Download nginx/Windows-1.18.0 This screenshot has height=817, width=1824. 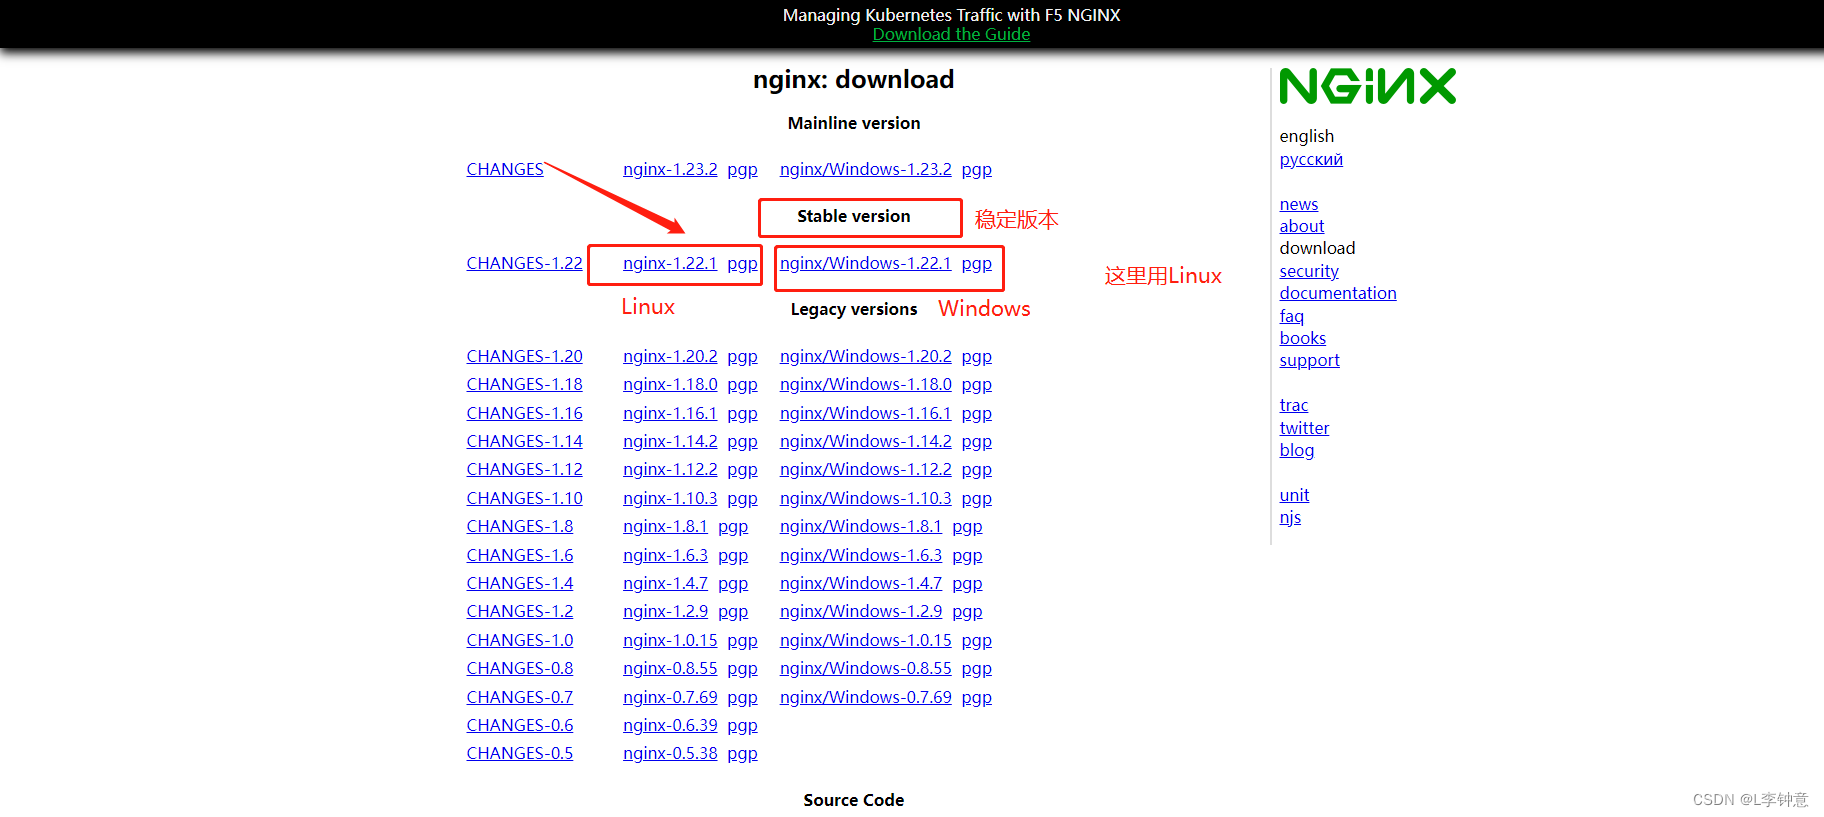866,384
